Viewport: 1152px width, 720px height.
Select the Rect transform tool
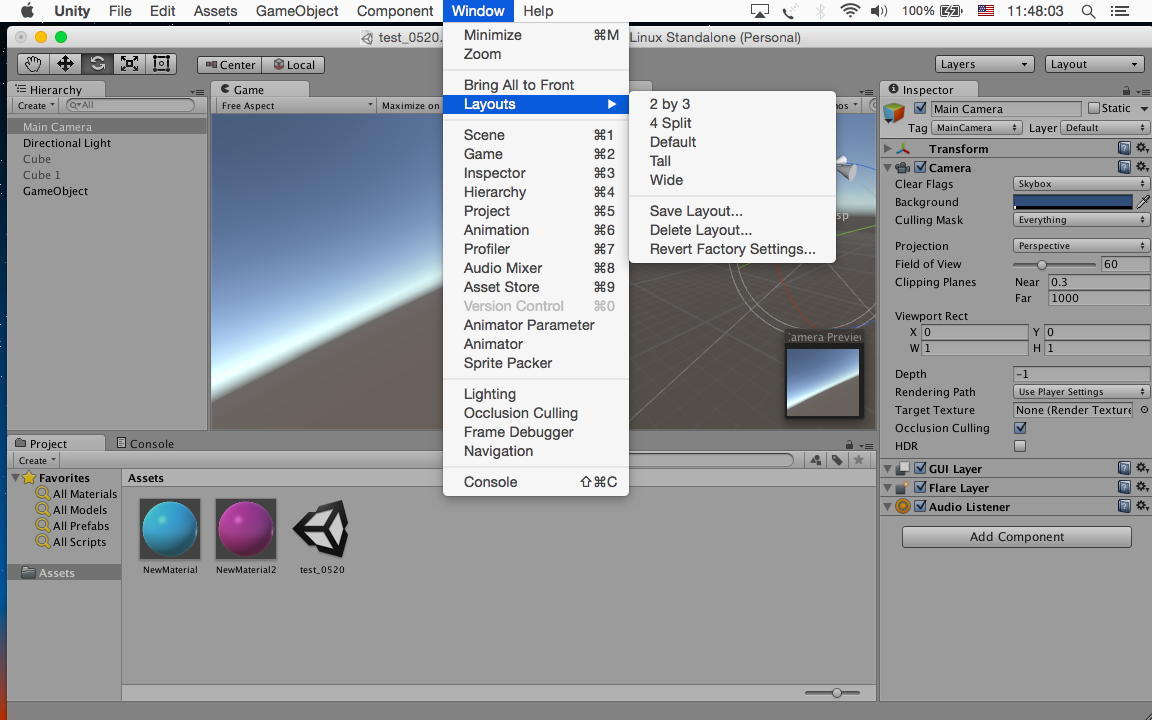pyautogui.click(x=161, y=64)
